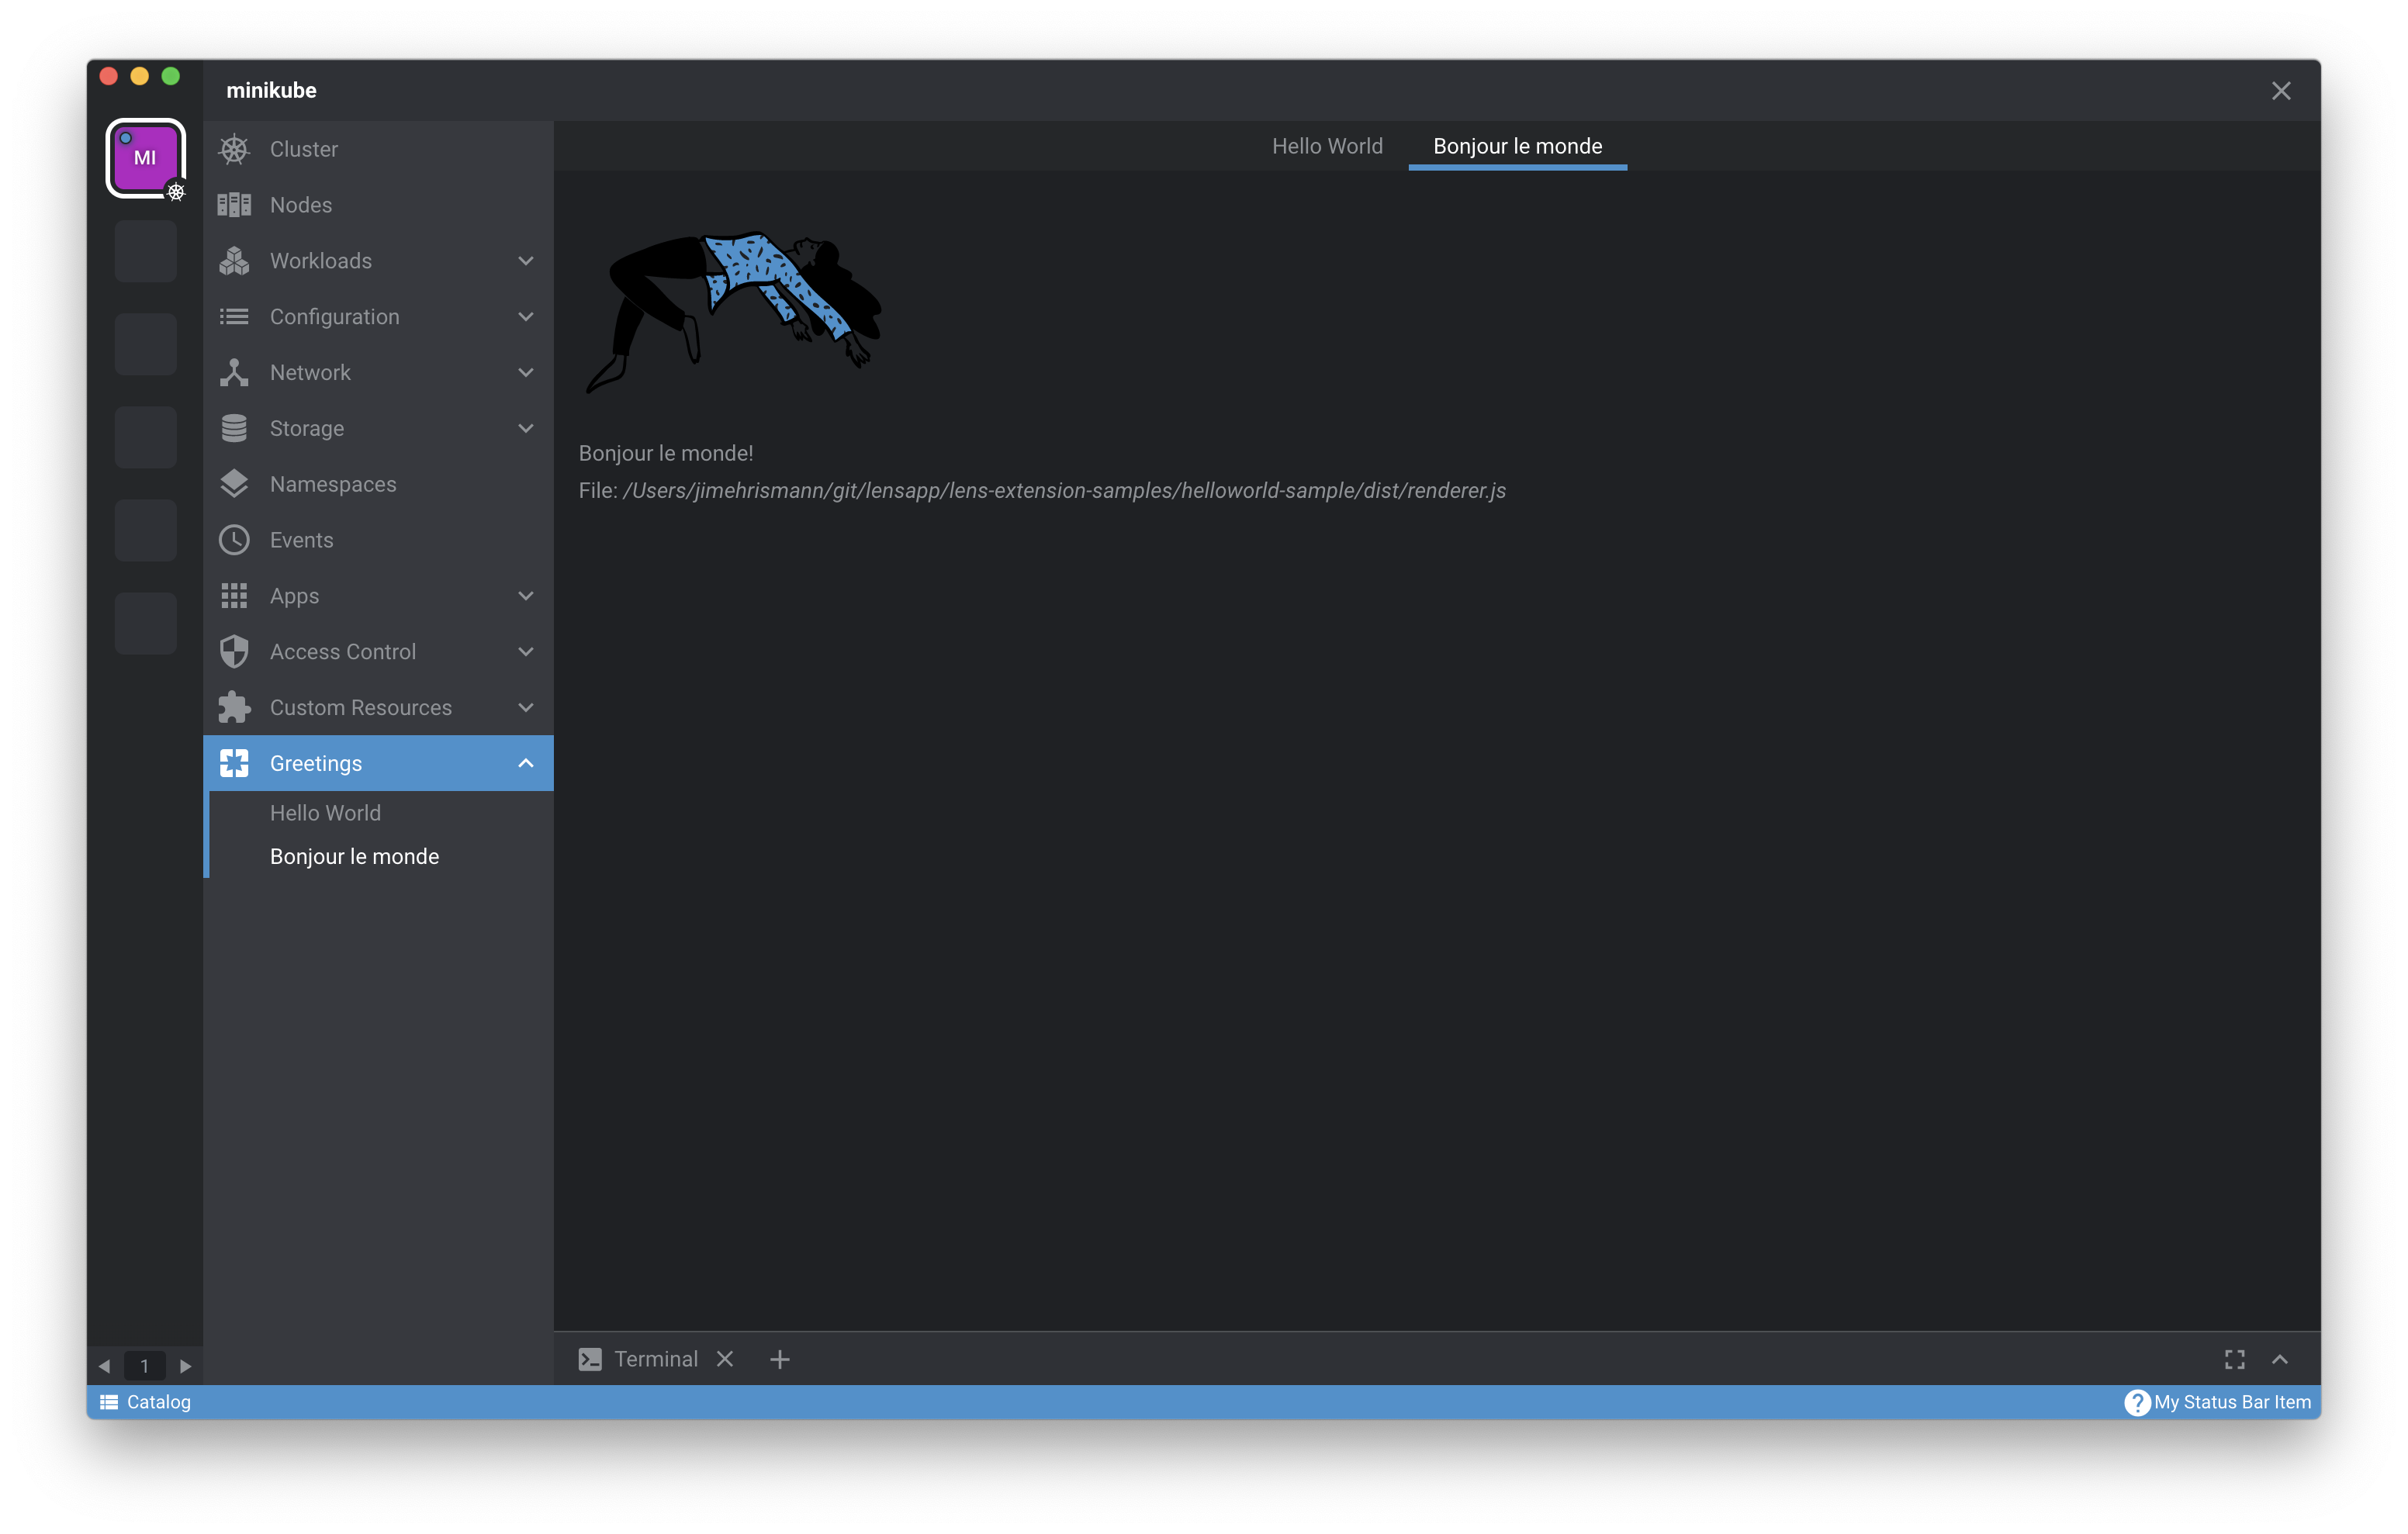Select the Nodes sidebar icon
Viewport: 2408px width, 1534px height.
(x=234, y=204)
